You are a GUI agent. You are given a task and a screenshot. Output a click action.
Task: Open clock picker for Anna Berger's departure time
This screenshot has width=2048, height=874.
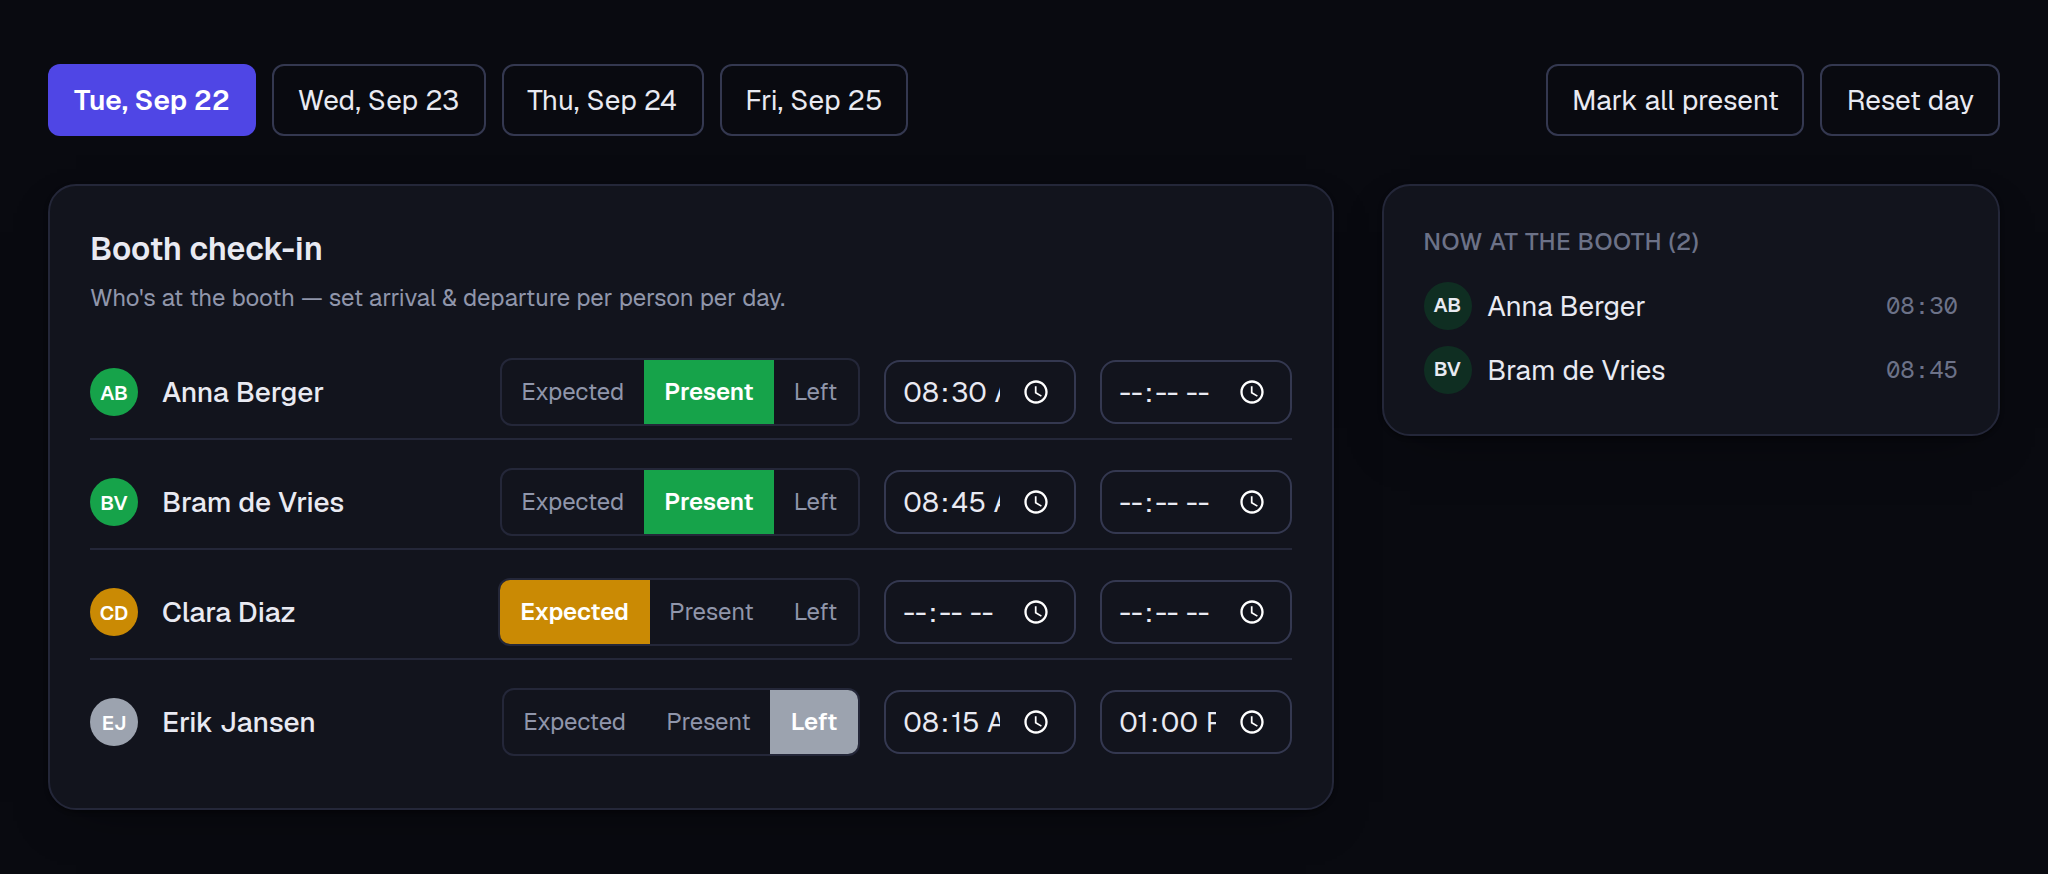pyautogui.click(x=1252, y=392)
